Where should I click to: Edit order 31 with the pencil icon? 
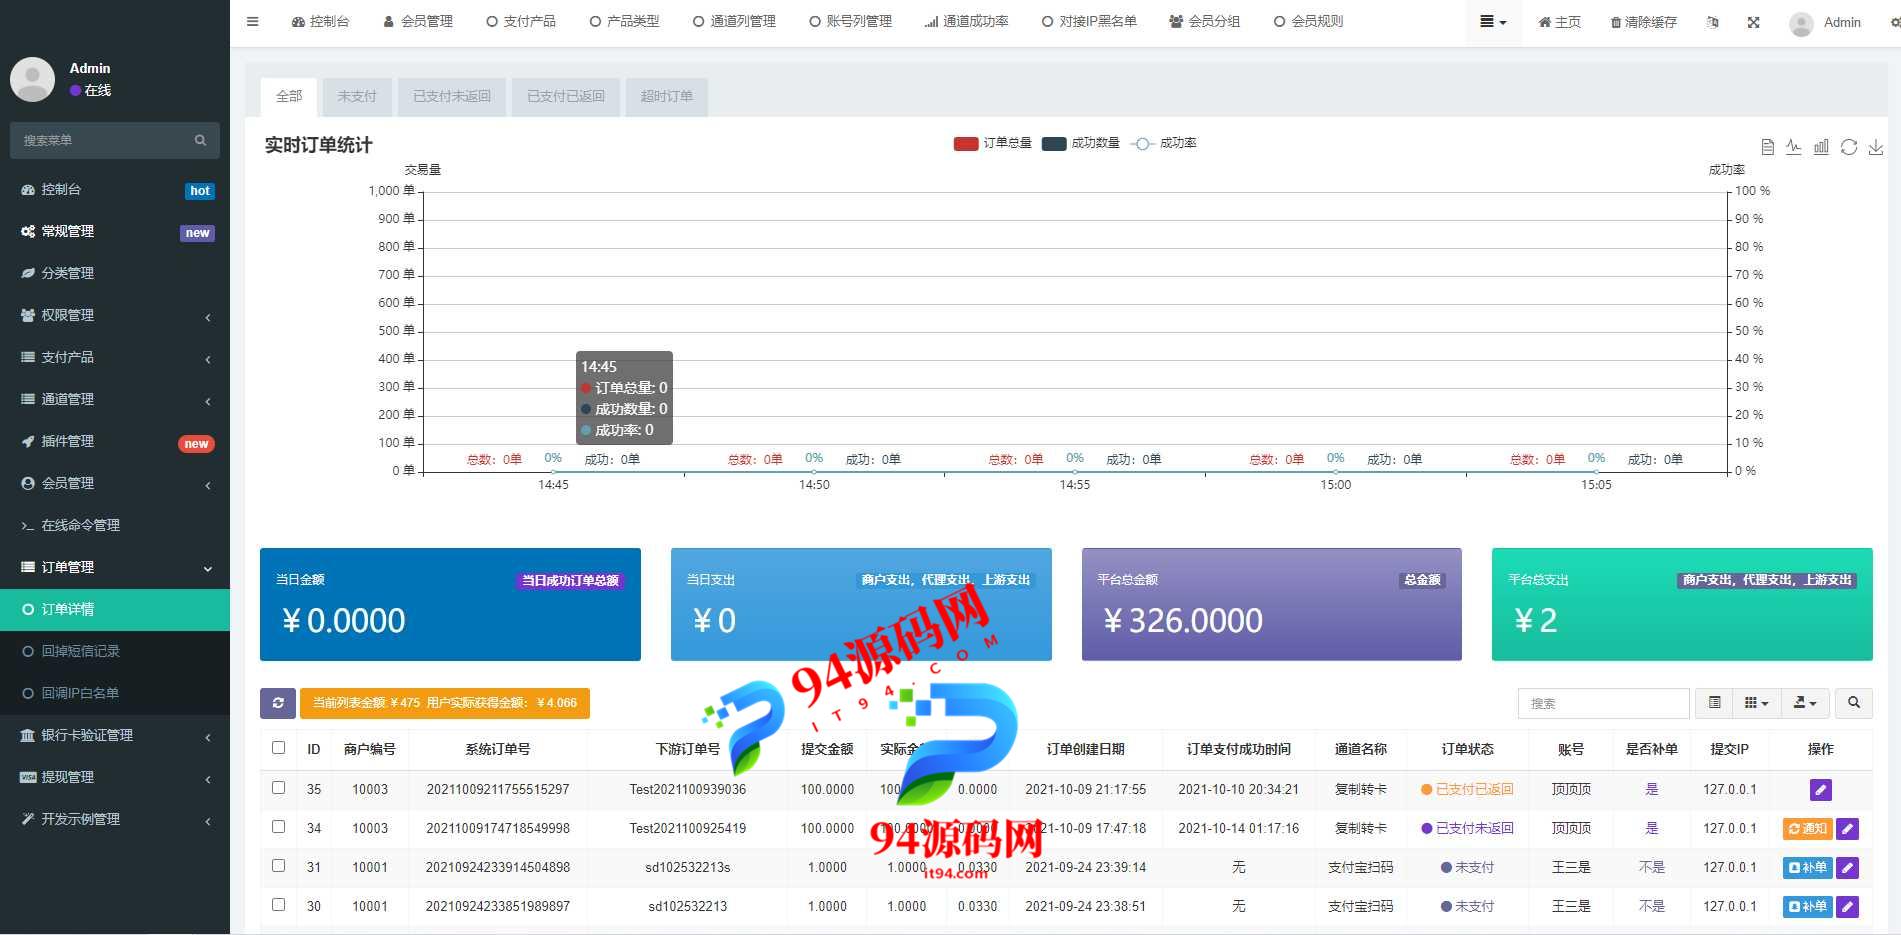(x=1848, y=868)
